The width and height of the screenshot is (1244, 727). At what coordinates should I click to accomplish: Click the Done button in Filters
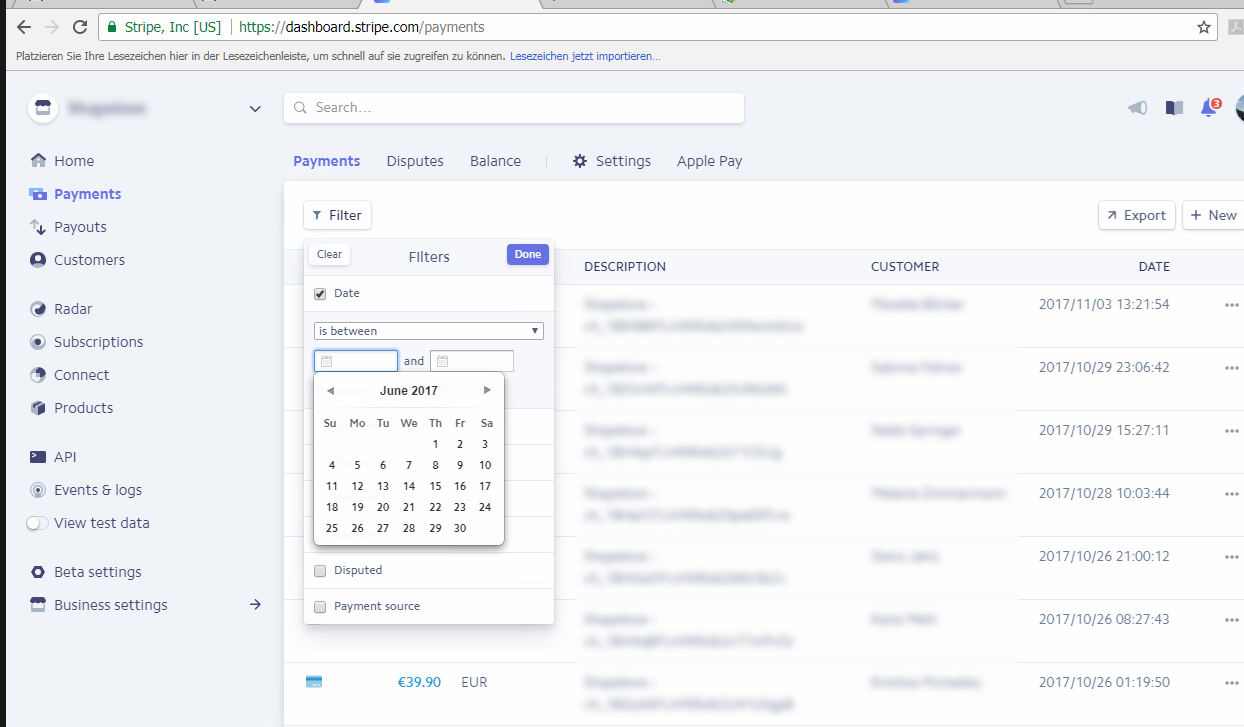coord(527,255)
